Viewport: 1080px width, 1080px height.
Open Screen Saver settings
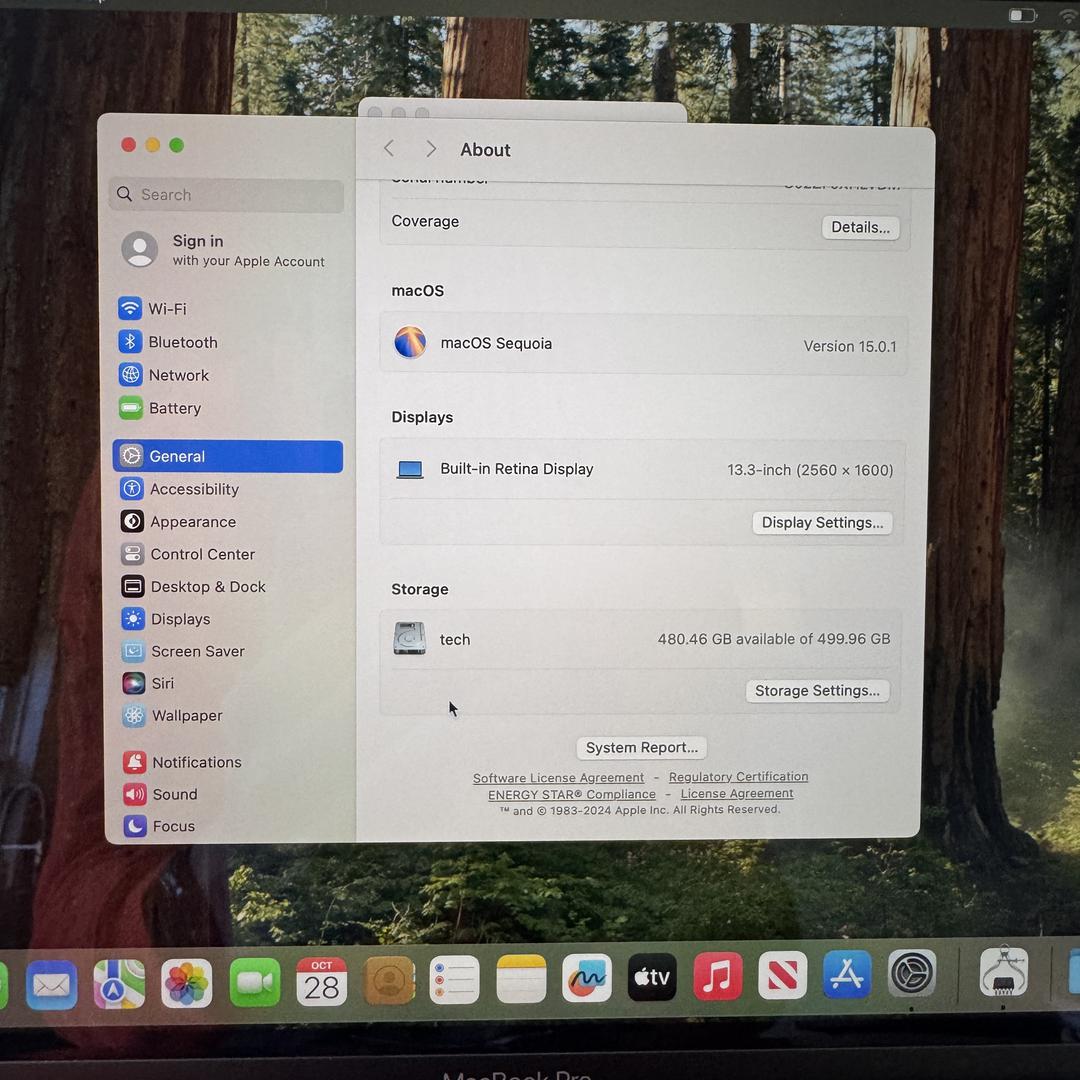coord(183,651)
